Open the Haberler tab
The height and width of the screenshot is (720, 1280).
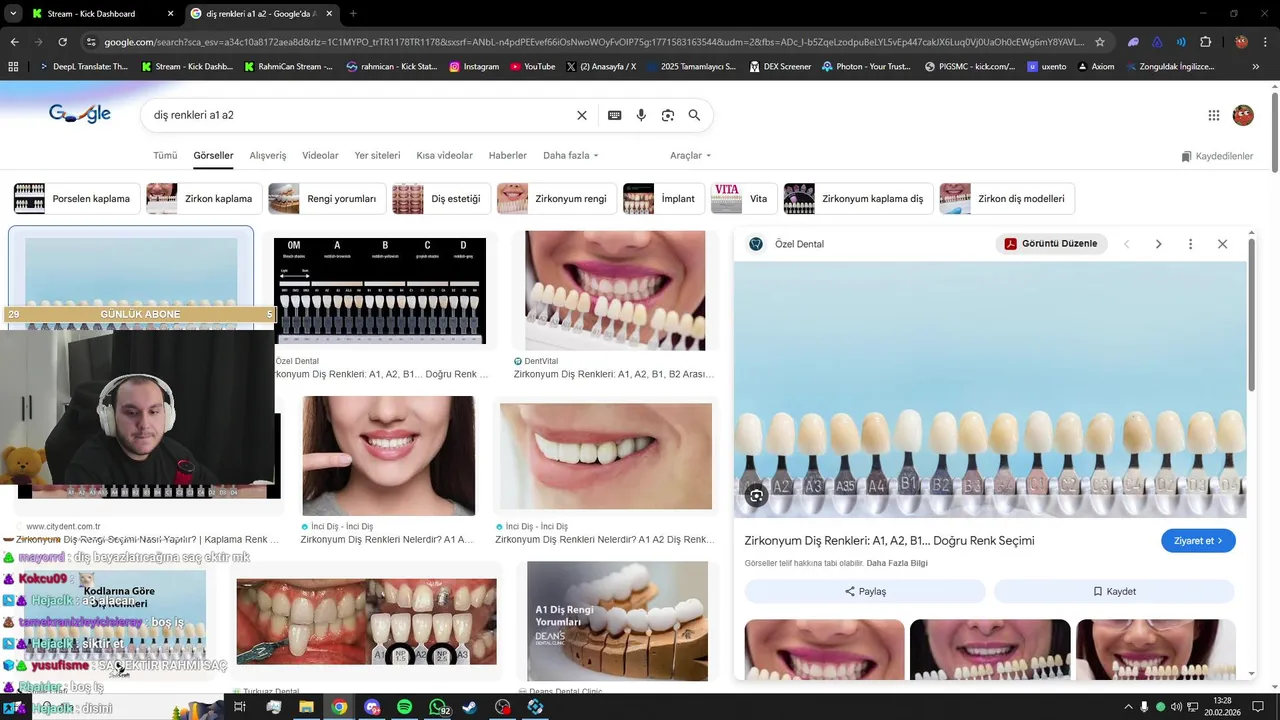pos(508,156)
